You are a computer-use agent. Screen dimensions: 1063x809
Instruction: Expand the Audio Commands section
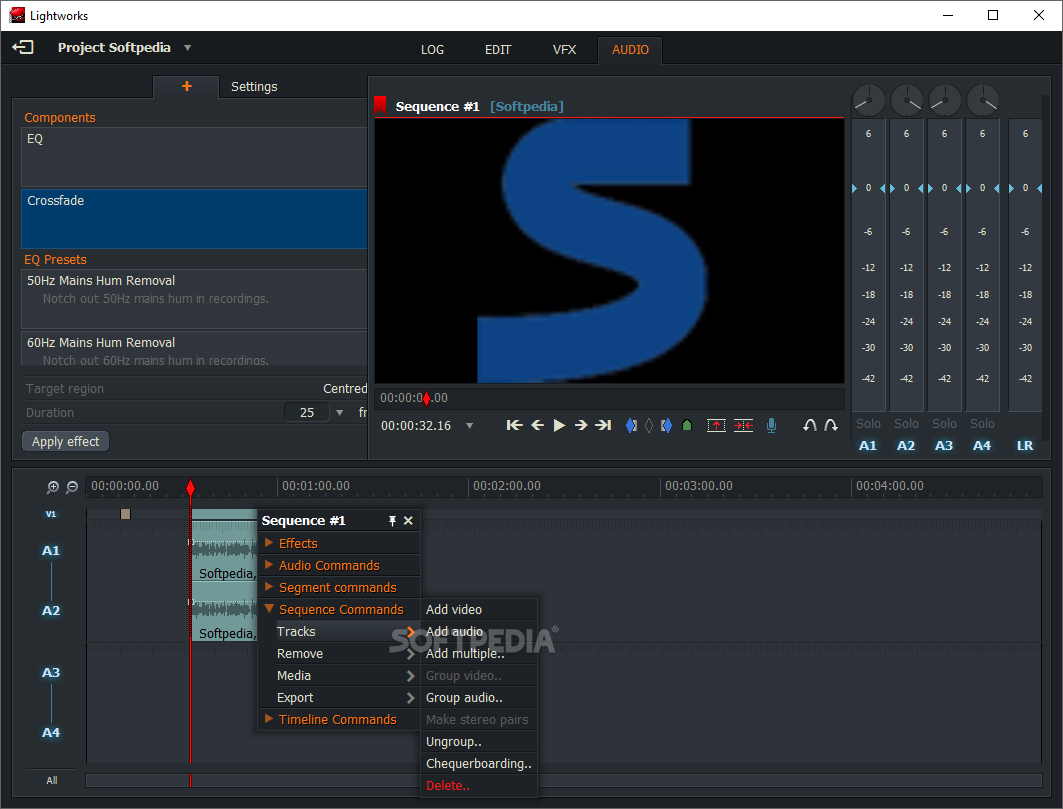click(339, 566)
